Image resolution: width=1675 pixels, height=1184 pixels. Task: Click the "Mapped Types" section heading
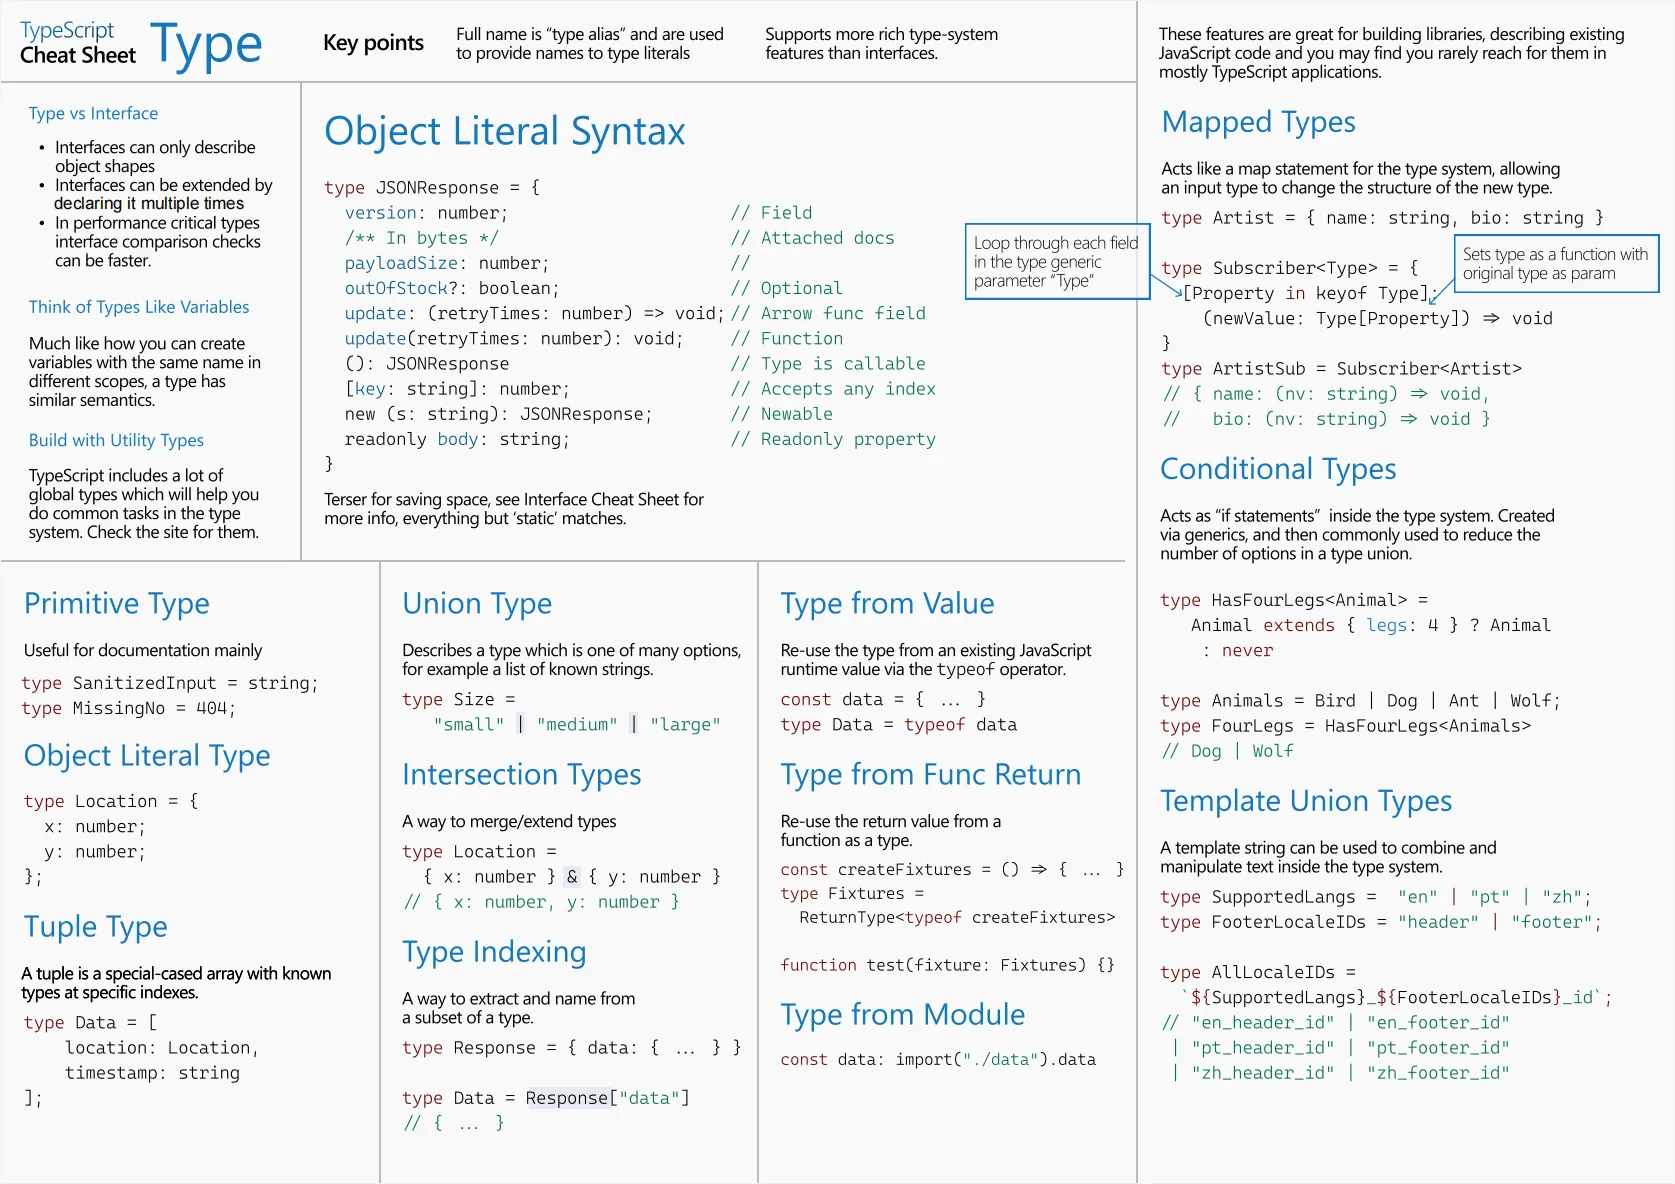point(1258,122)
